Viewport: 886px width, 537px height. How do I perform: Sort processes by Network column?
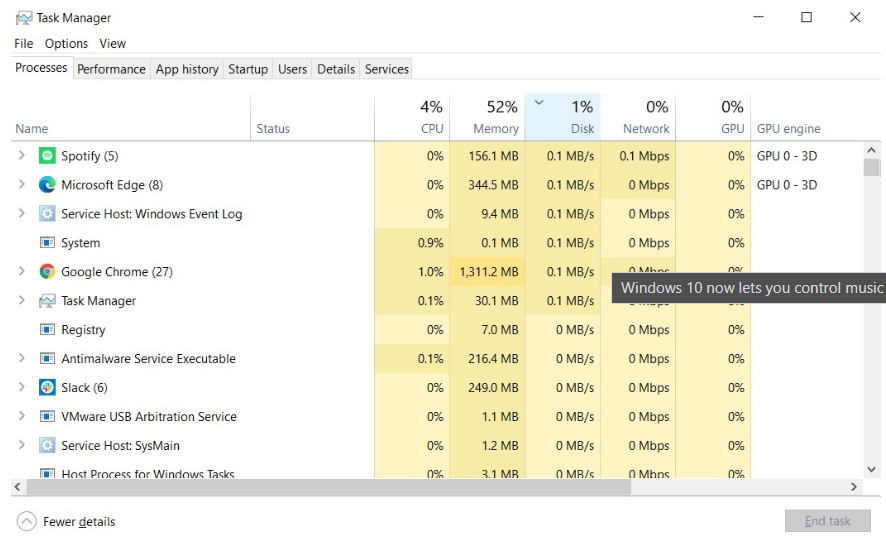tap(638, 118)
